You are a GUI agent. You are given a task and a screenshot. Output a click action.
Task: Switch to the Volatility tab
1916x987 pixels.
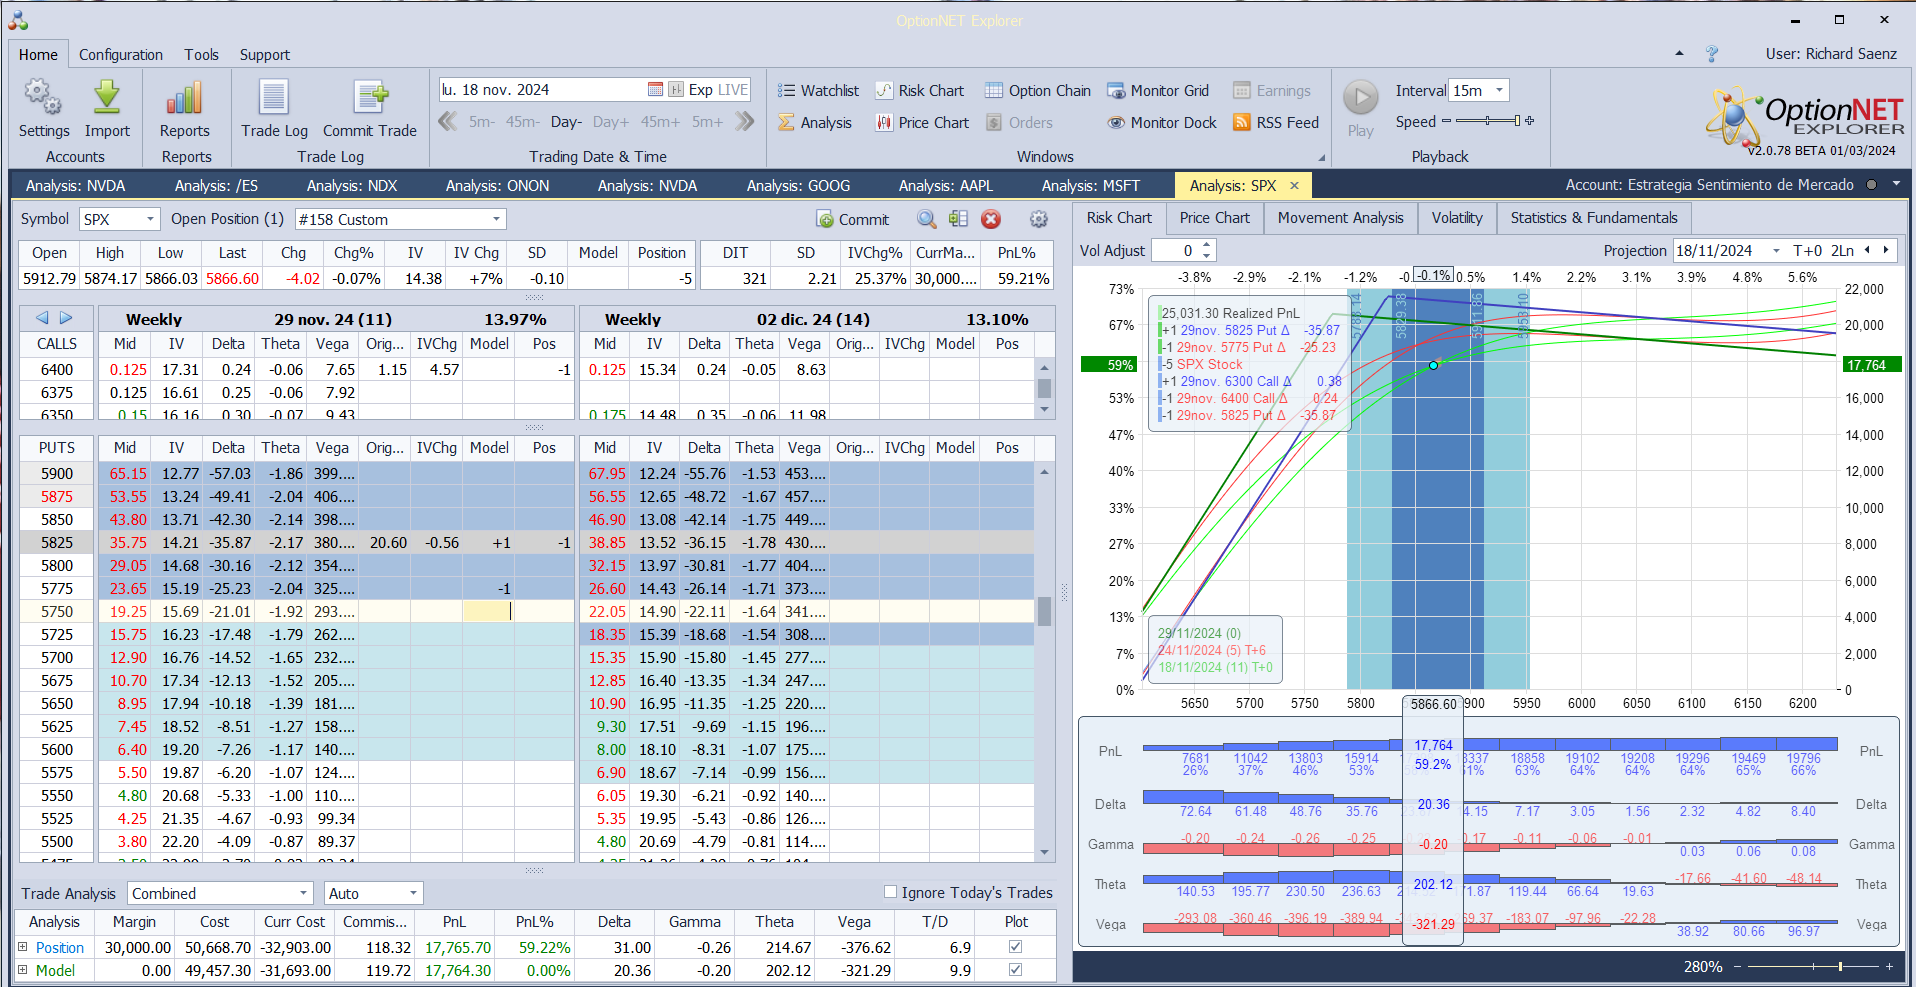[x=1456, y=218]
